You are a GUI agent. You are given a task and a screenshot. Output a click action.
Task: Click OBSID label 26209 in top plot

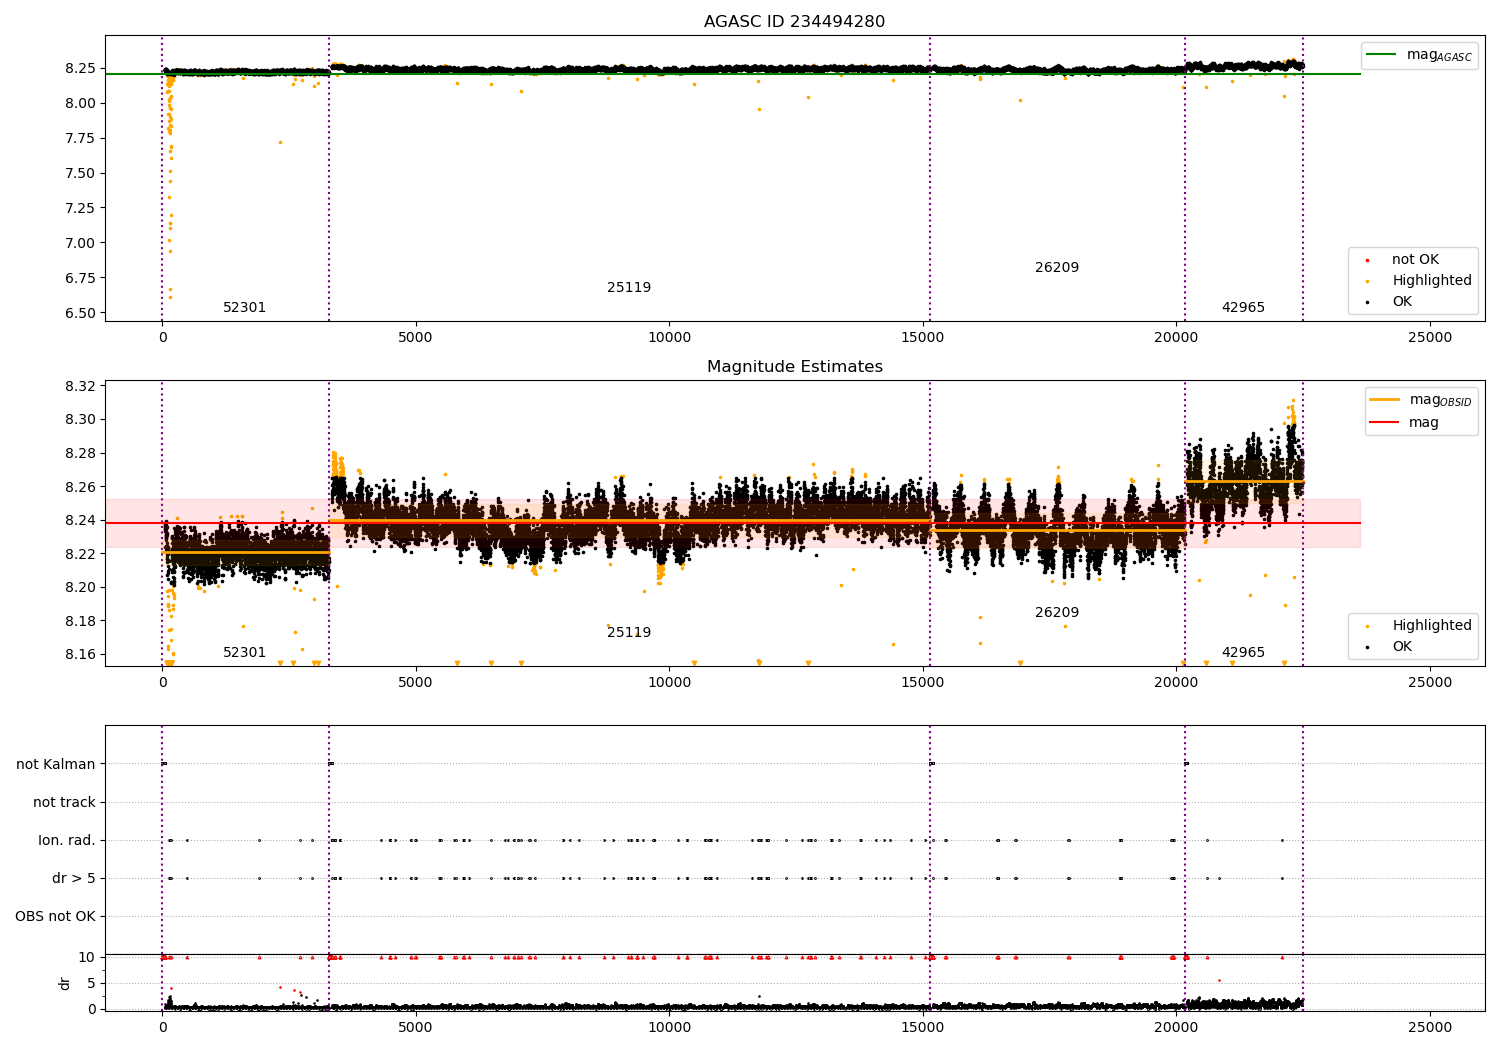[x=1057, y=268]
